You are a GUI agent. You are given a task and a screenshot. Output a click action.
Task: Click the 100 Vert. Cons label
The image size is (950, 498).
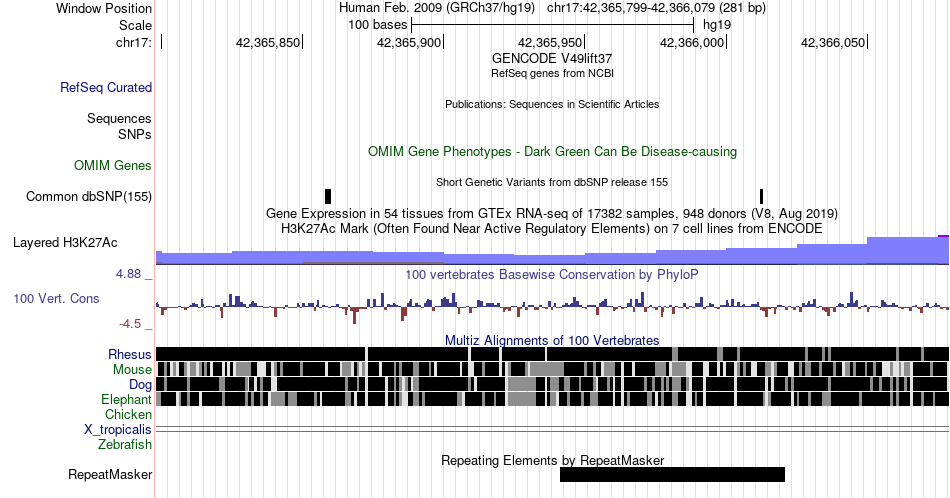click(56, 298)
